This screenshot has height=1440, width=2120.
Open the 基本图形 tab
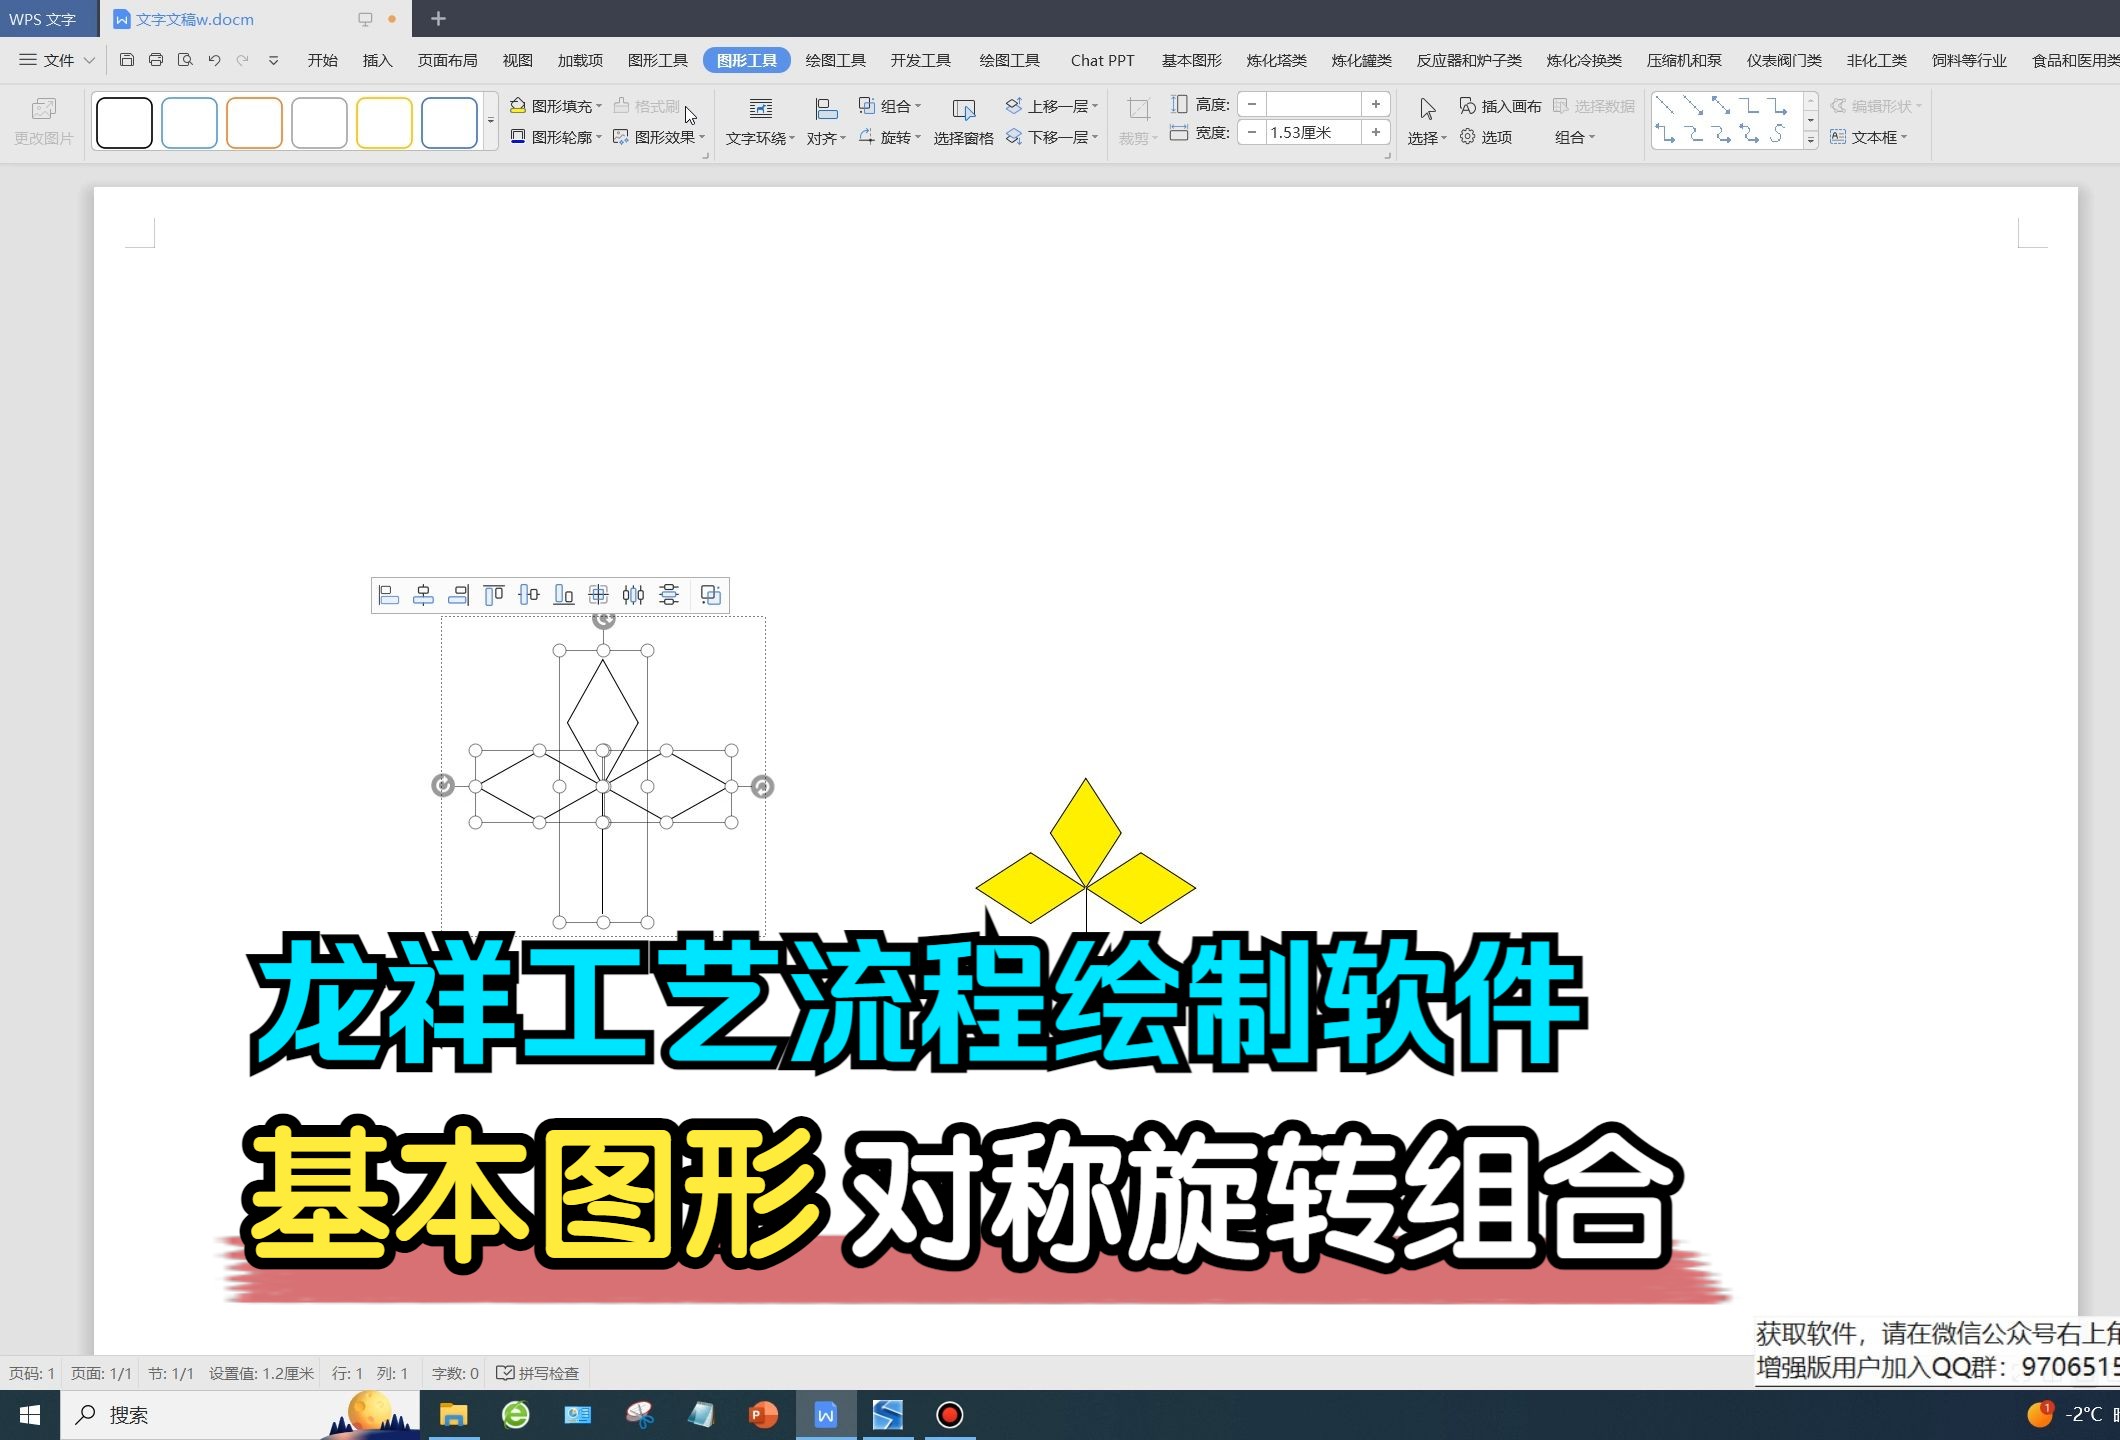tap(1192, 60)
